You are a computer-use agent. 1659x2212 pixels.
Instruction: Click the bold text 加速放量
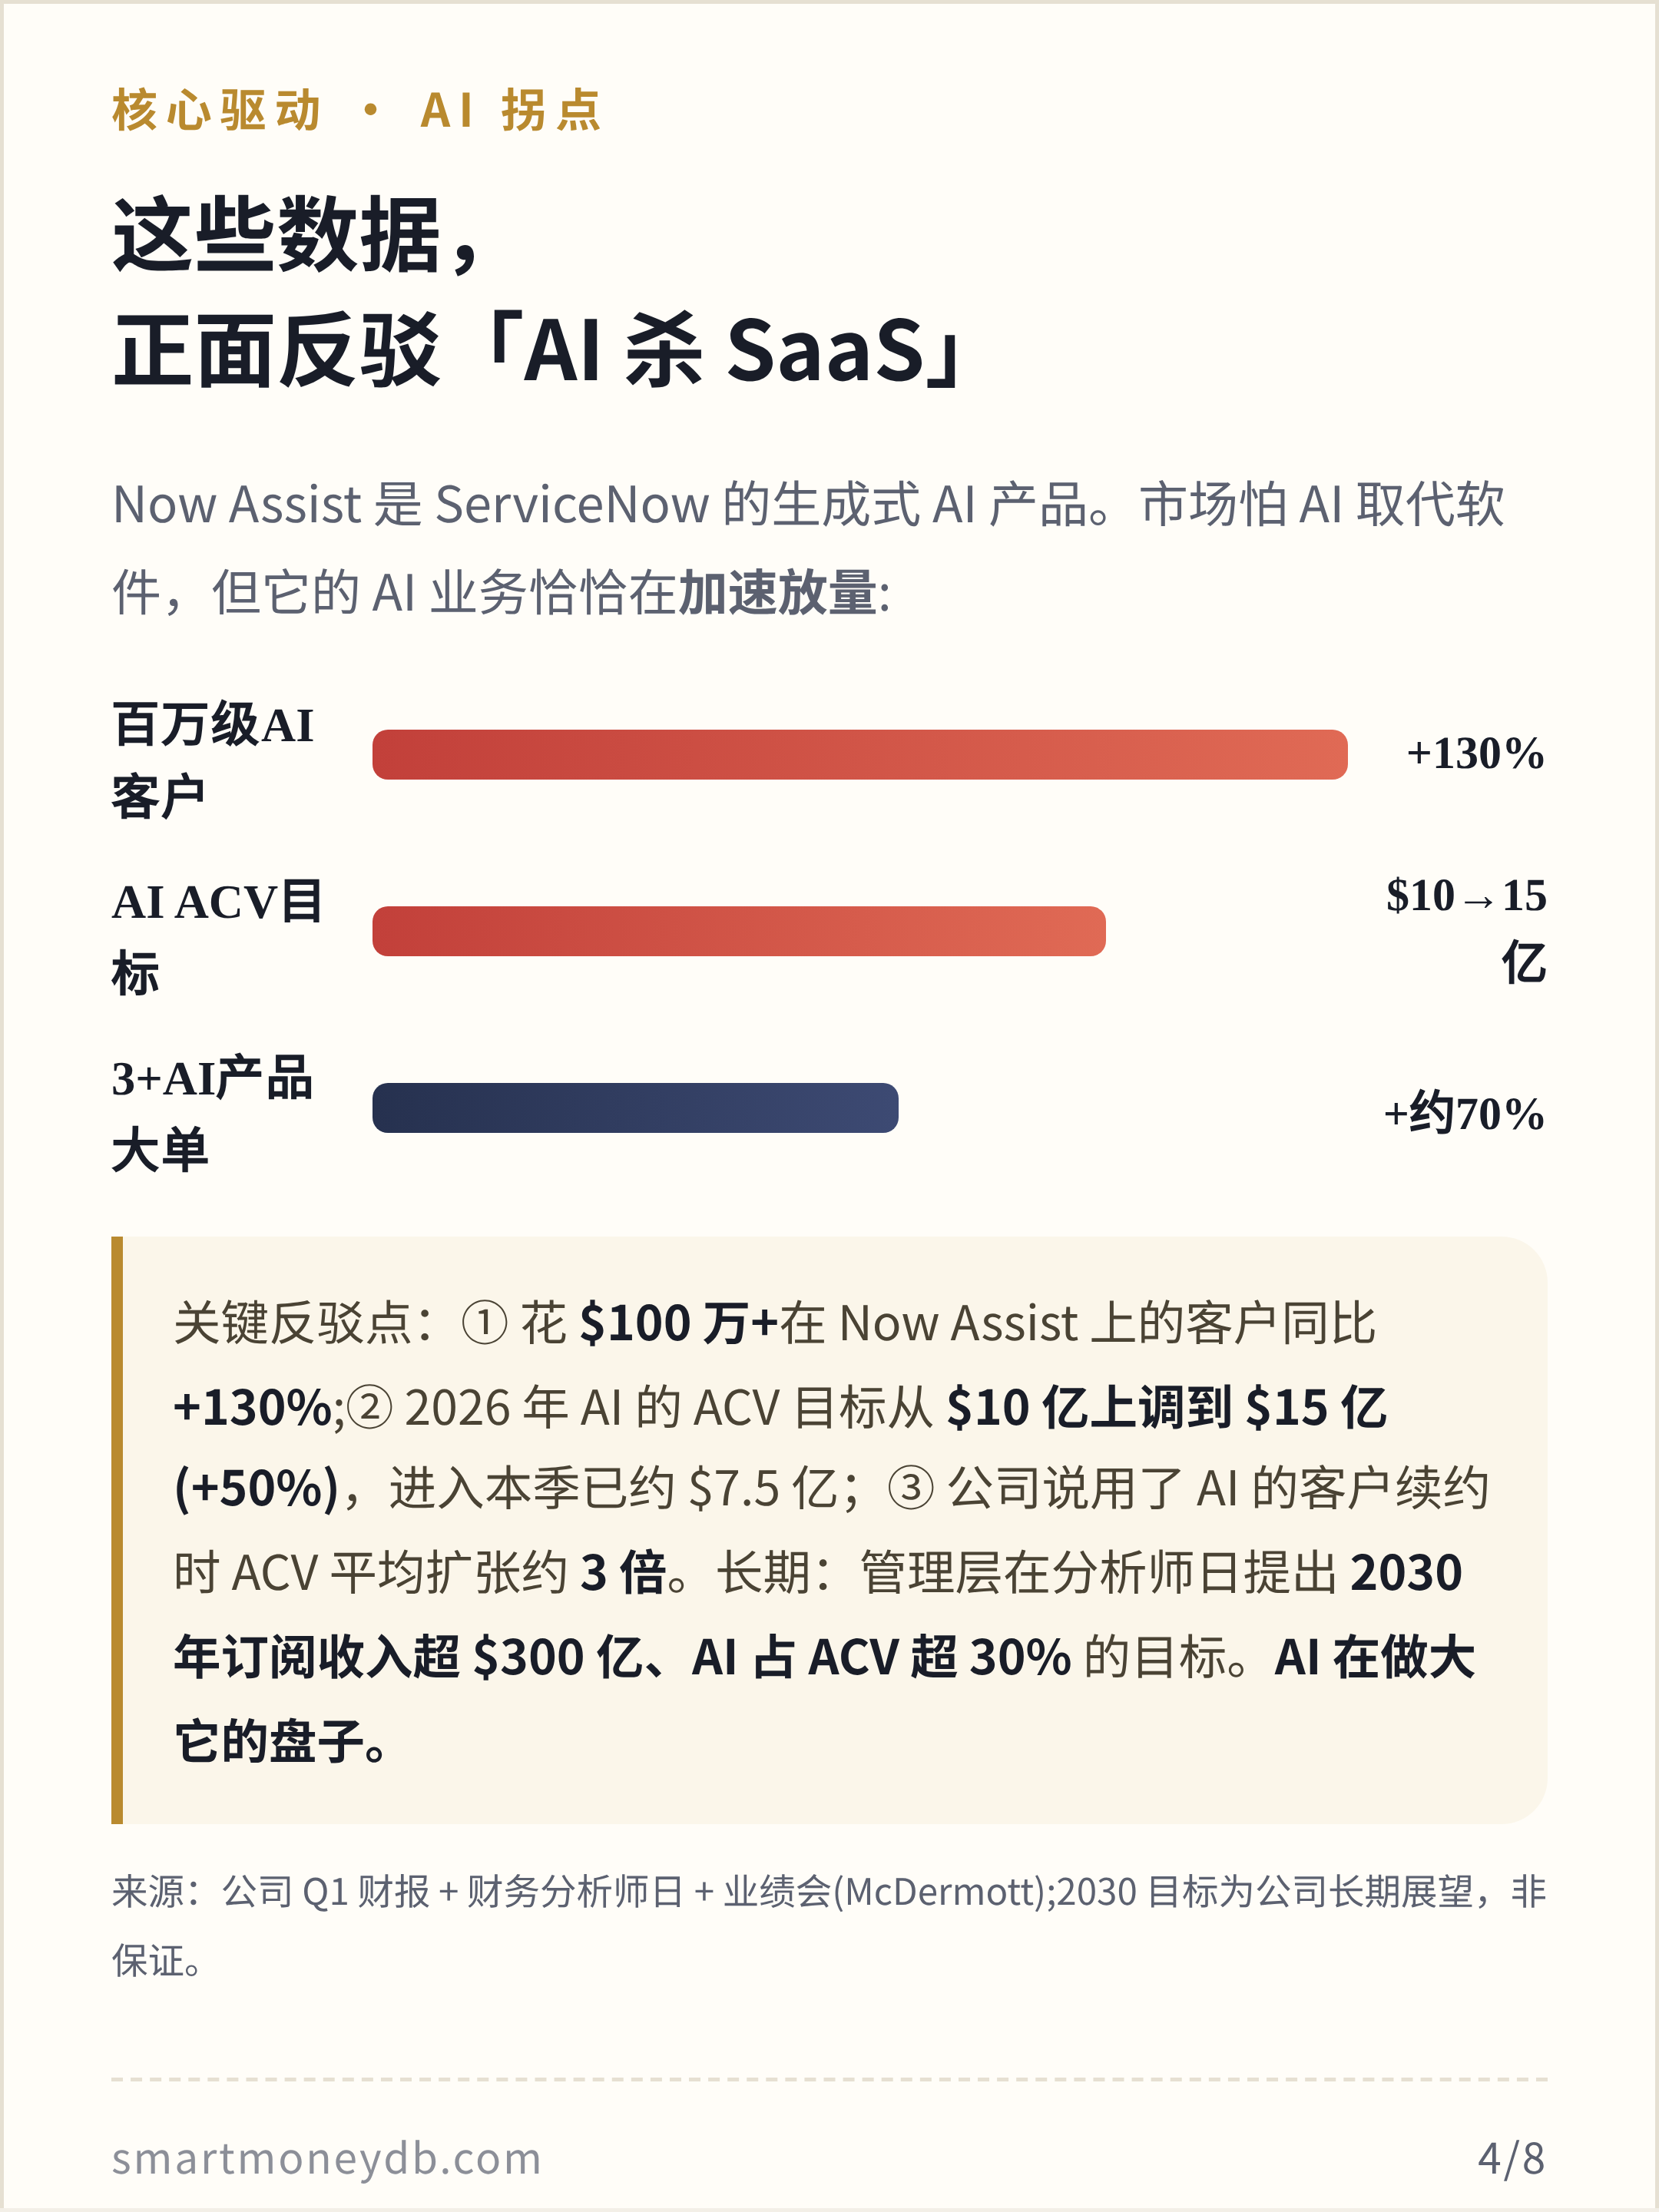tap(778, 592)
